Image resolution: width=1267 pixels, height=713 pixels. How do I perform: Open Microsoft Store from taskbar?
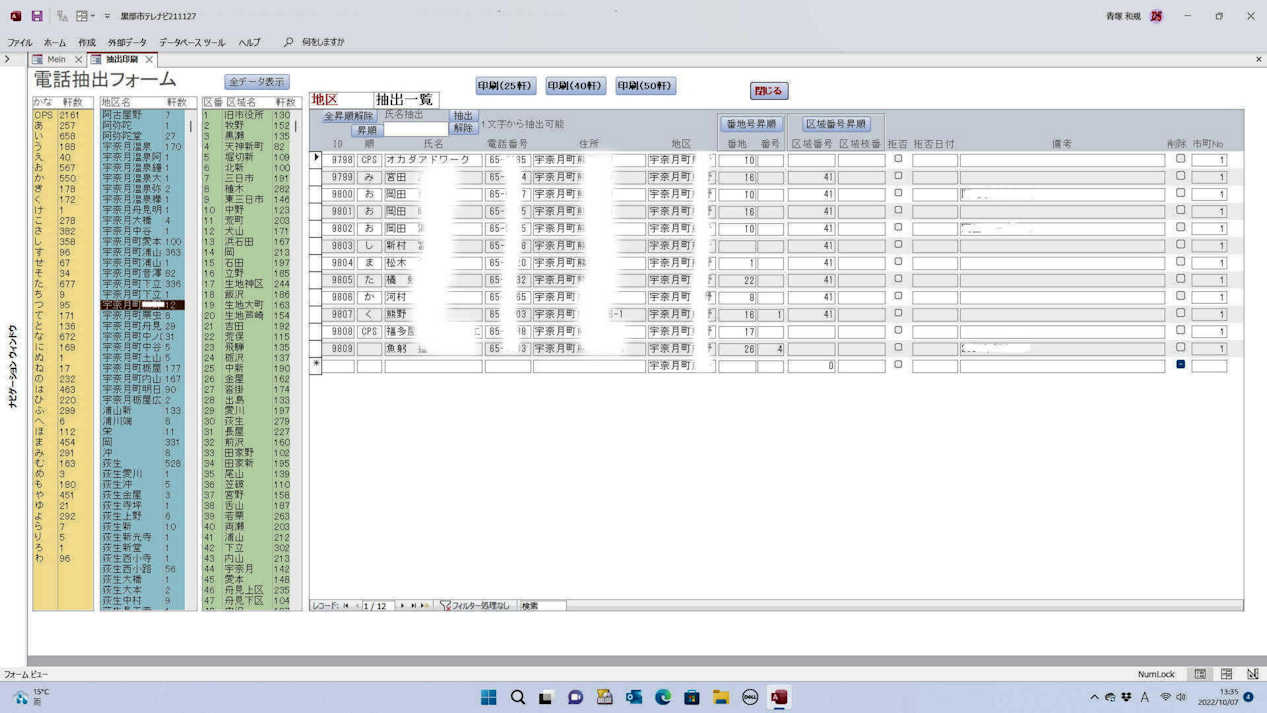pyautogui.click(x=691, y=698)
